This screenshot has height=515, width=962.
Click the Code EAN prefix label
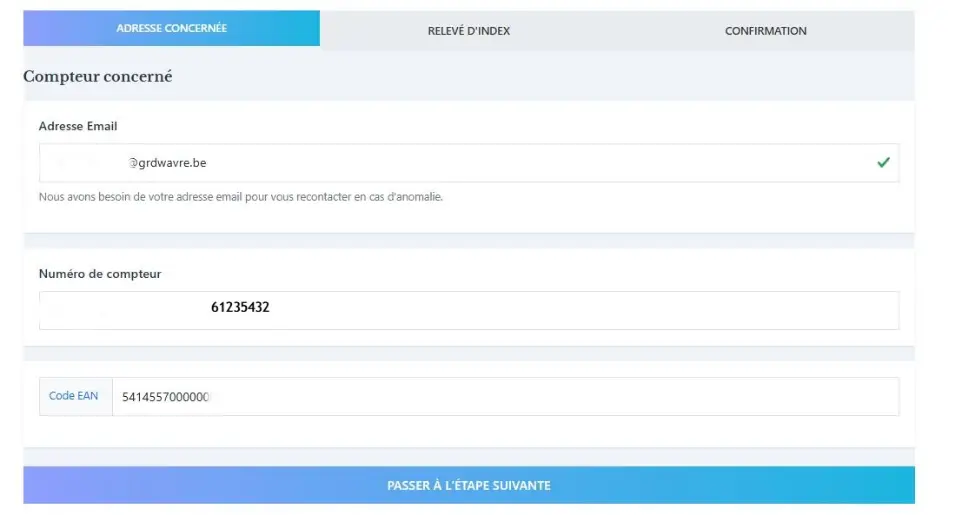click(x=74, y=396)
